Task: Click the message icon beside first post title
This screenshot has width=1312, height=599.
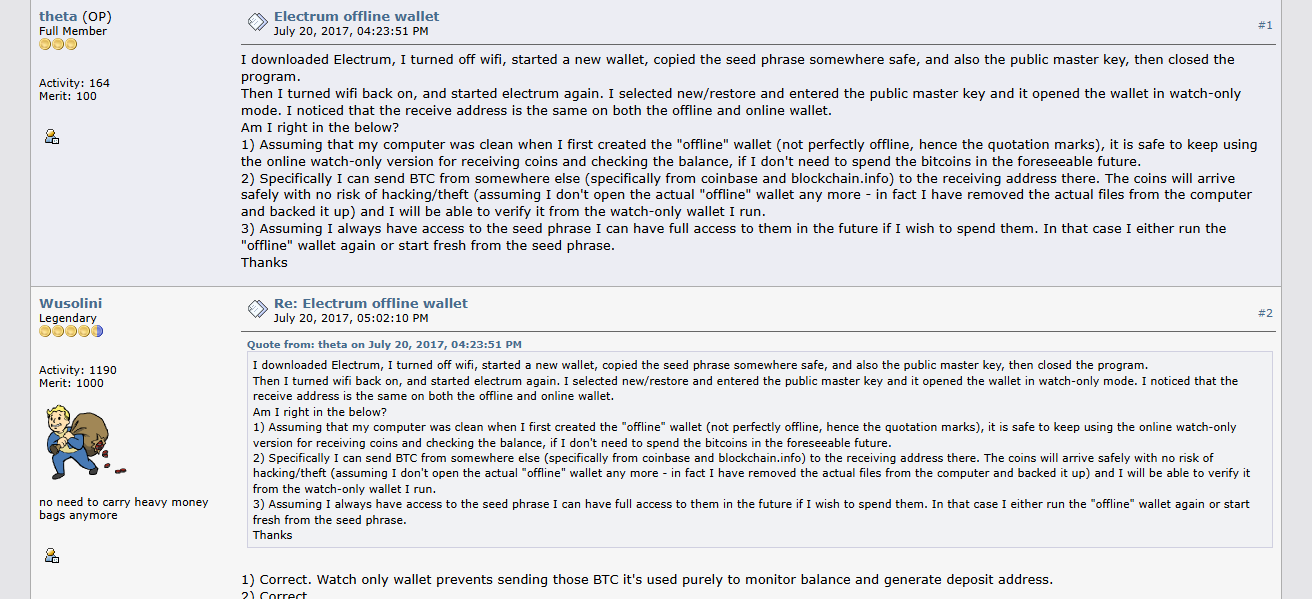Action: [x=257, y=22]
